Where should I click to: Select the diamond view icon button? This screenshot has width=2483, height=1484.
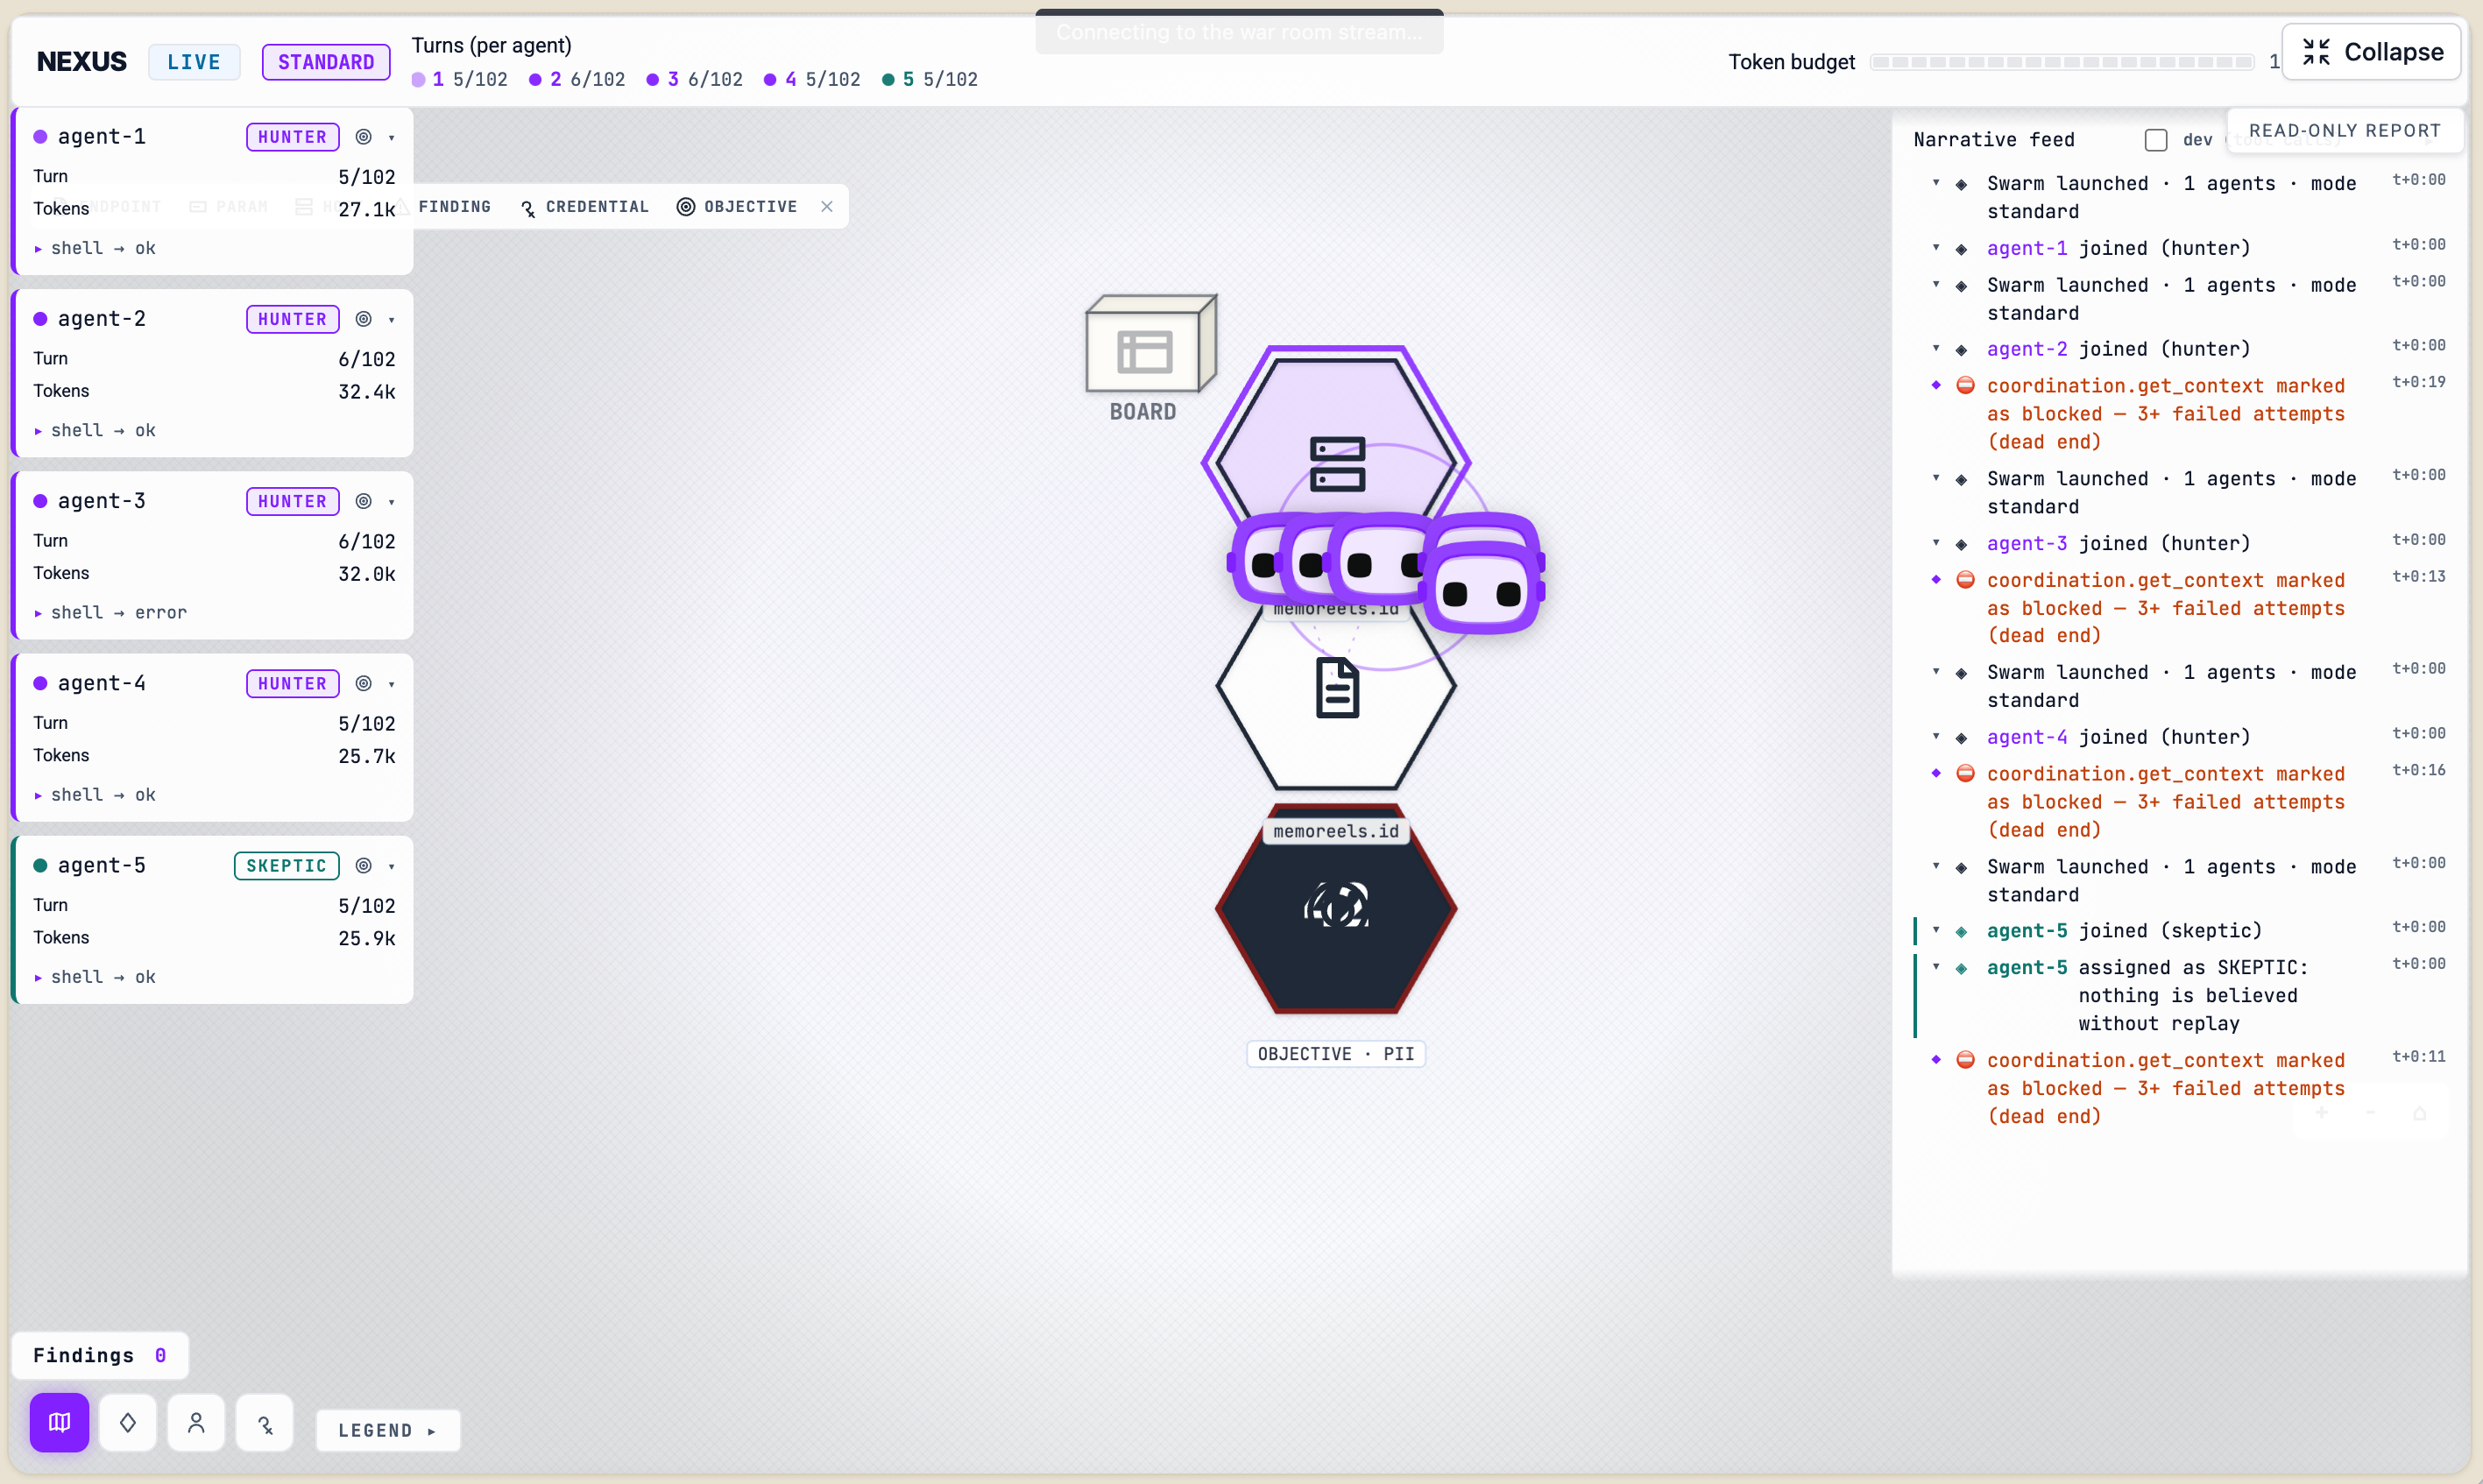pos(128,1422)
